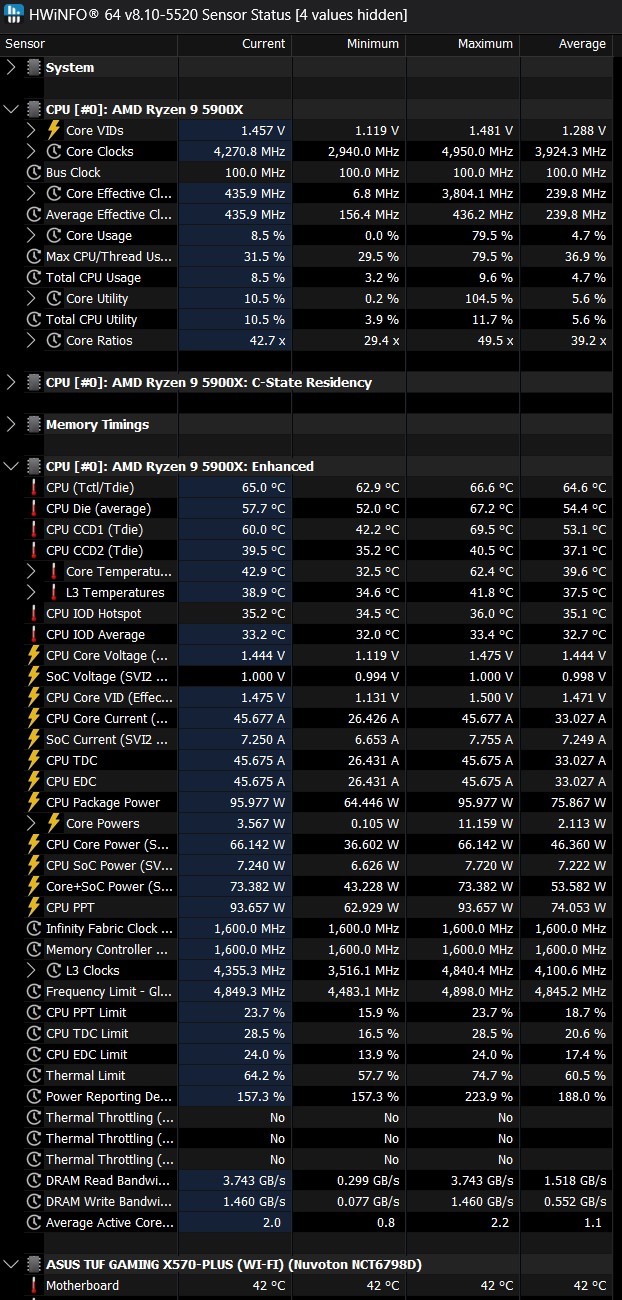
Task: Click the lightning icon beside CPU PPT
Action: tap(34, 908)
